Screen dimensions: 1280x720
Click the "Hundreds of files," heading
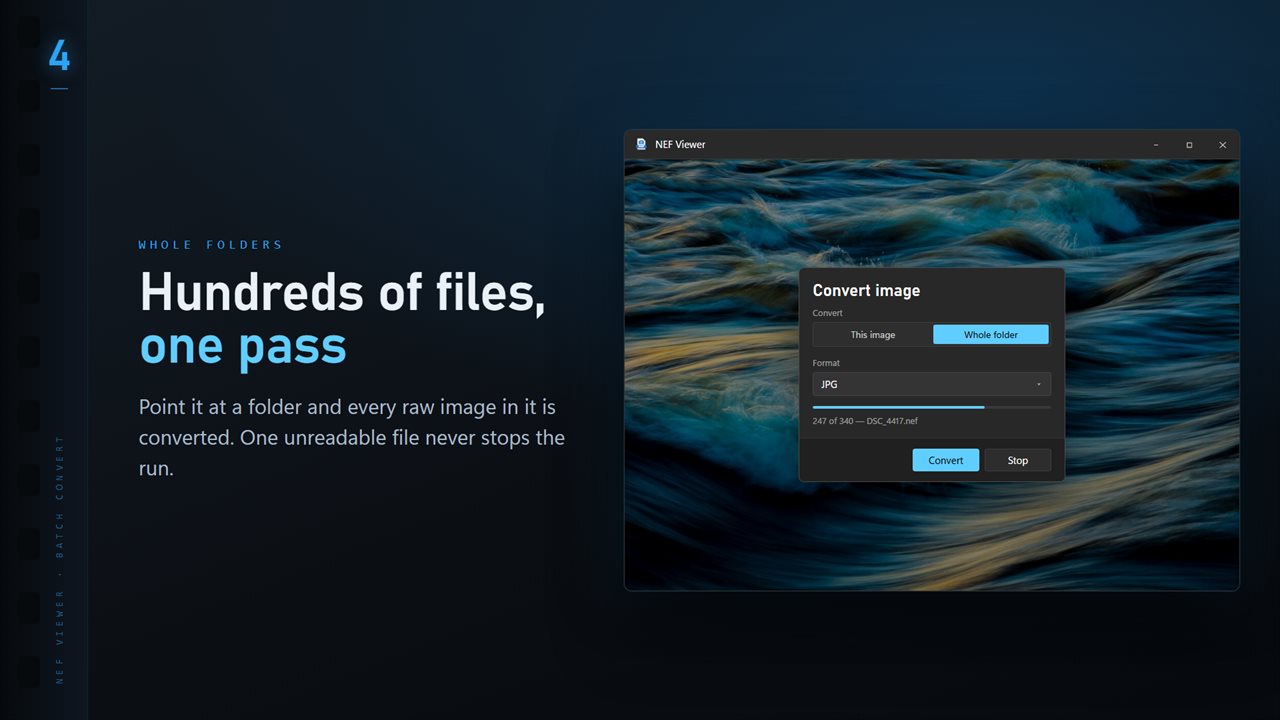point(343,293)
